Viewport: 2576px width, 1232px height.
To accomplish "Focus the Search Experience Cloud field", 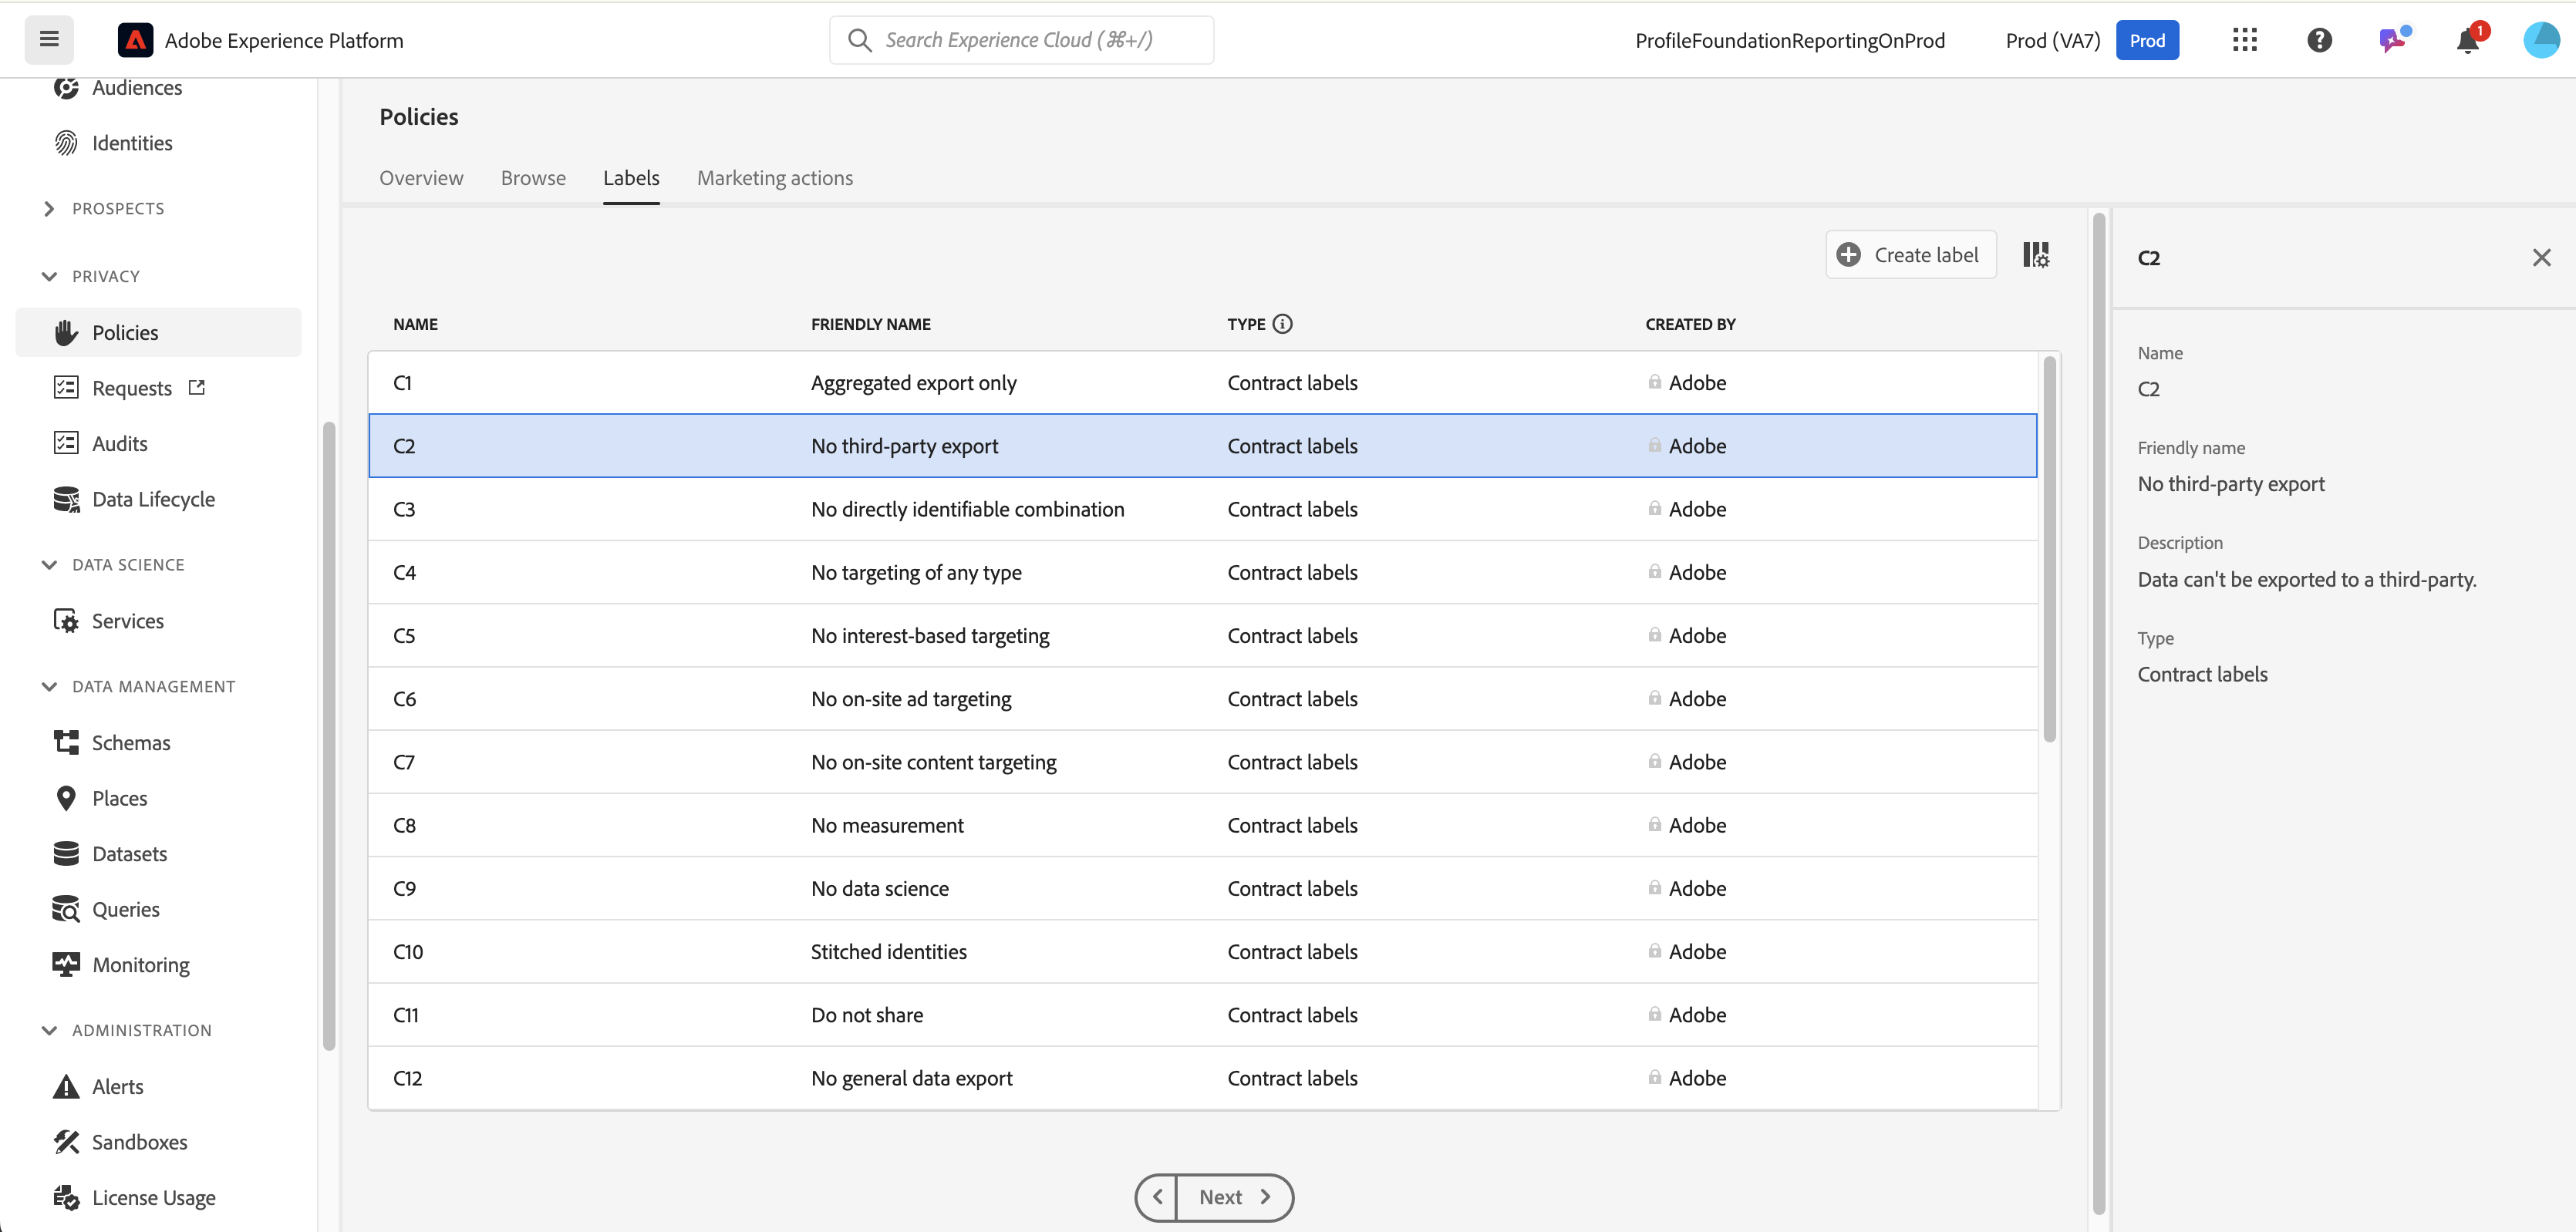I will [x=1020, y=40].
